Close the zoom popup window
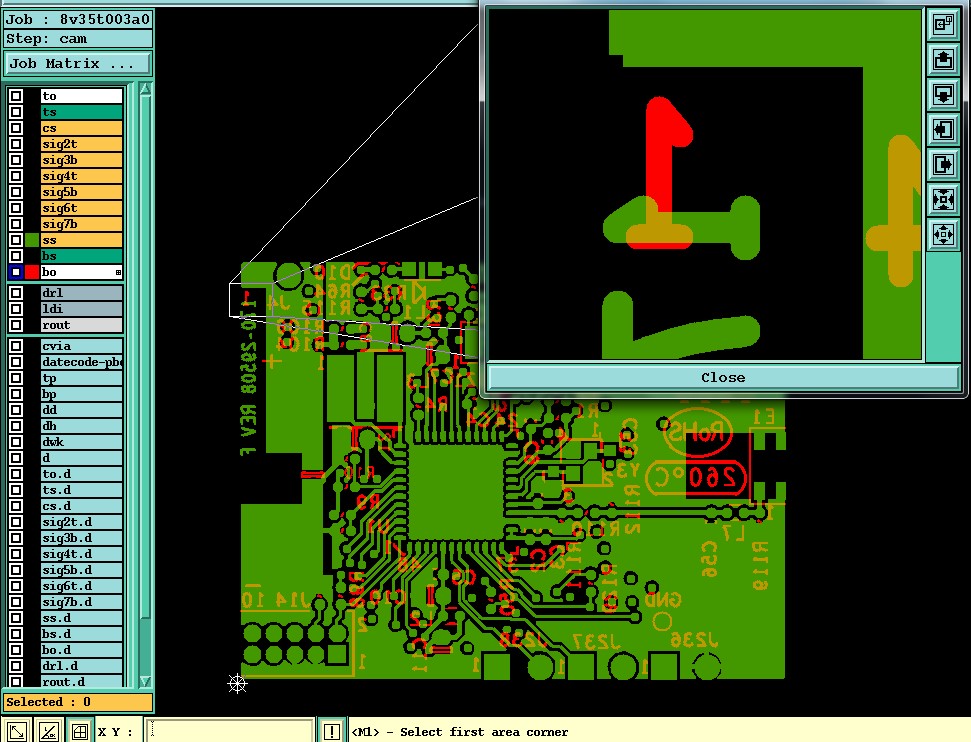Screen dimensions: 971x742 (x=723, y=377)
